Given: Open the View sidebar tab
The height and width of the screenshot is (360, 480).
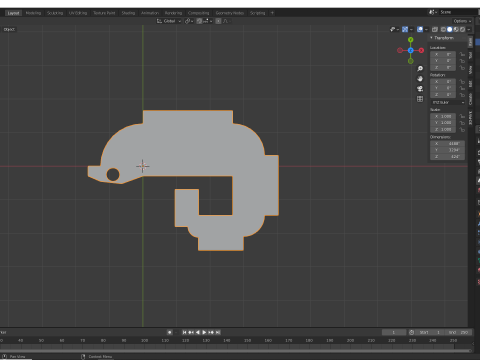Looking at the screenshot, I should 470,70.
